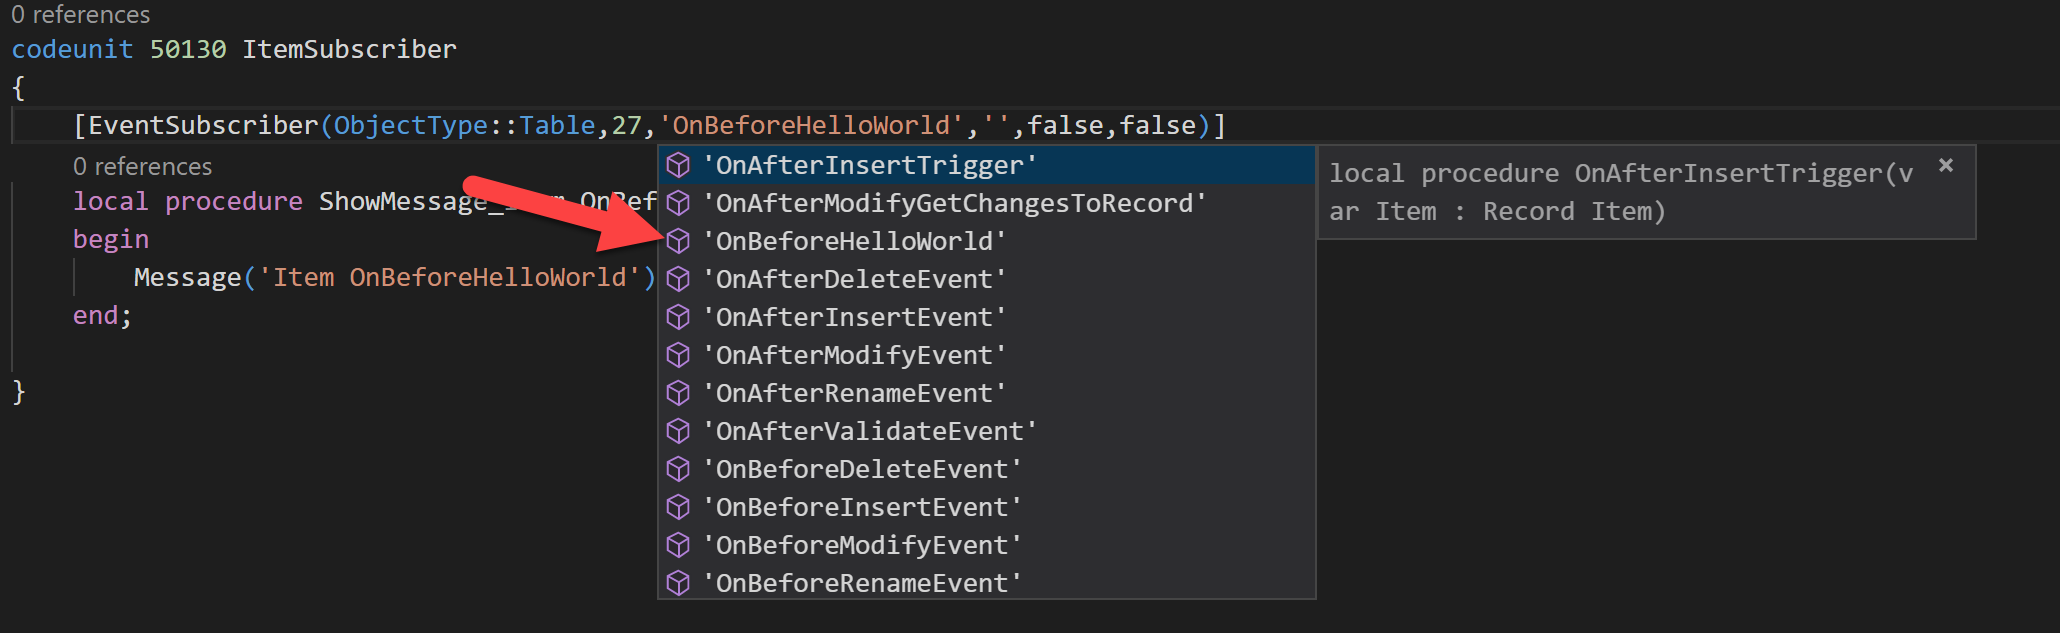
Task: Click the cube icon beside 'OnAfterDeleteEvent'
Action: point(679,278)
